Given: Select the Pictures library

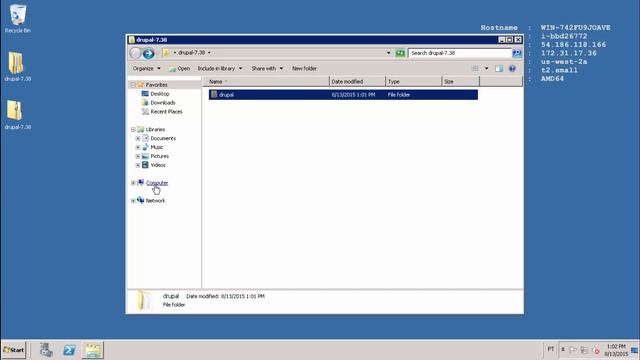Looking at the screenshot, I should (x=160, y=156).
